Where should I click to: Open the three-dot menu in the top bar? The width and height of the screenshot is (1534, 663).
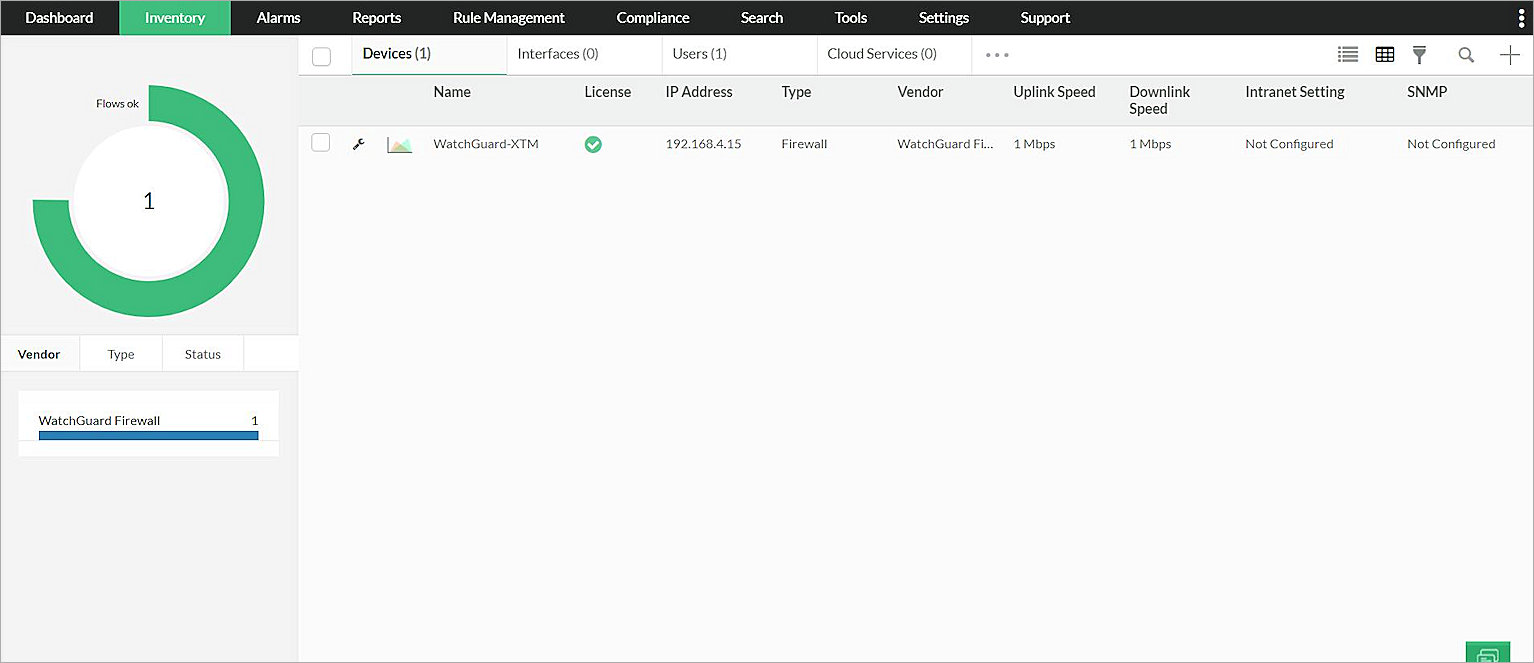[1520, 17]
